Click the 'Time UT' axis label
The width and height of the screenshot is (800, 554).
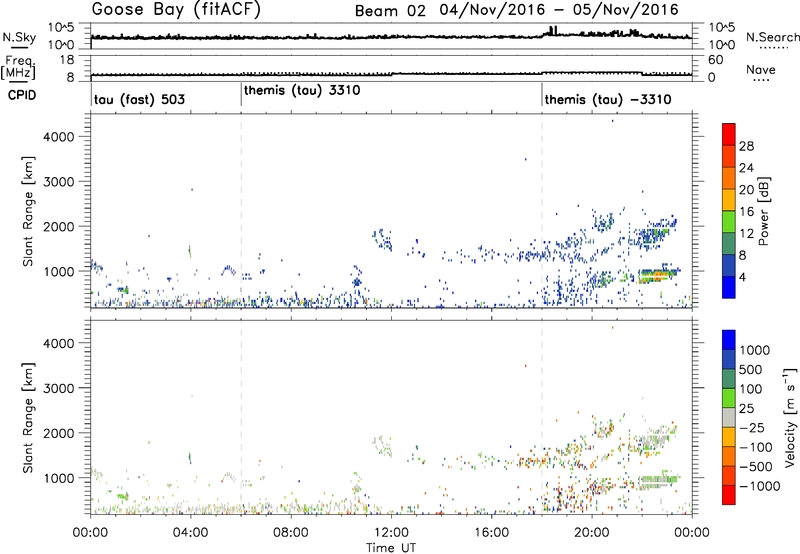(391, 548)
